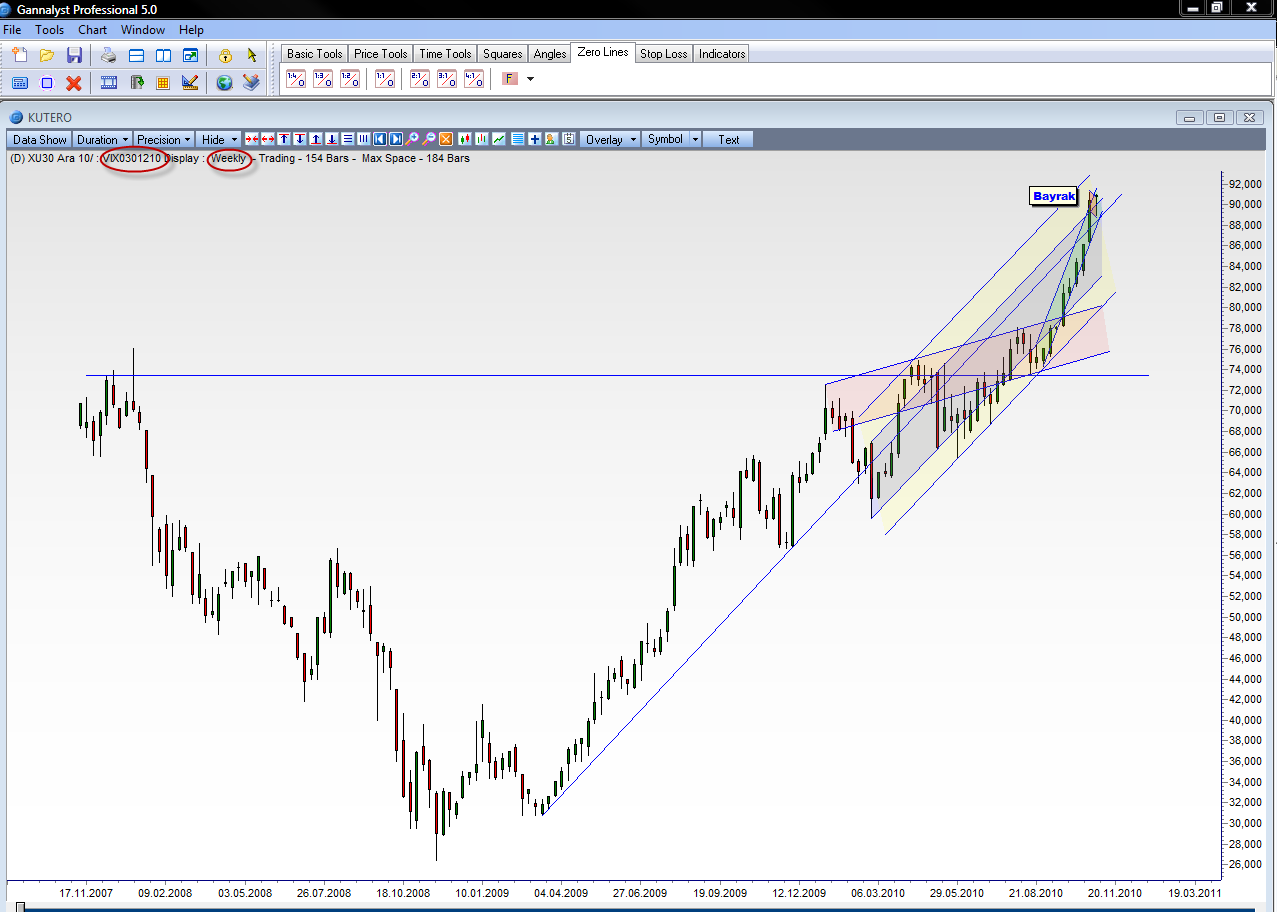
Task: Toggle the padlock lock icon
Action: click(225, 55)
